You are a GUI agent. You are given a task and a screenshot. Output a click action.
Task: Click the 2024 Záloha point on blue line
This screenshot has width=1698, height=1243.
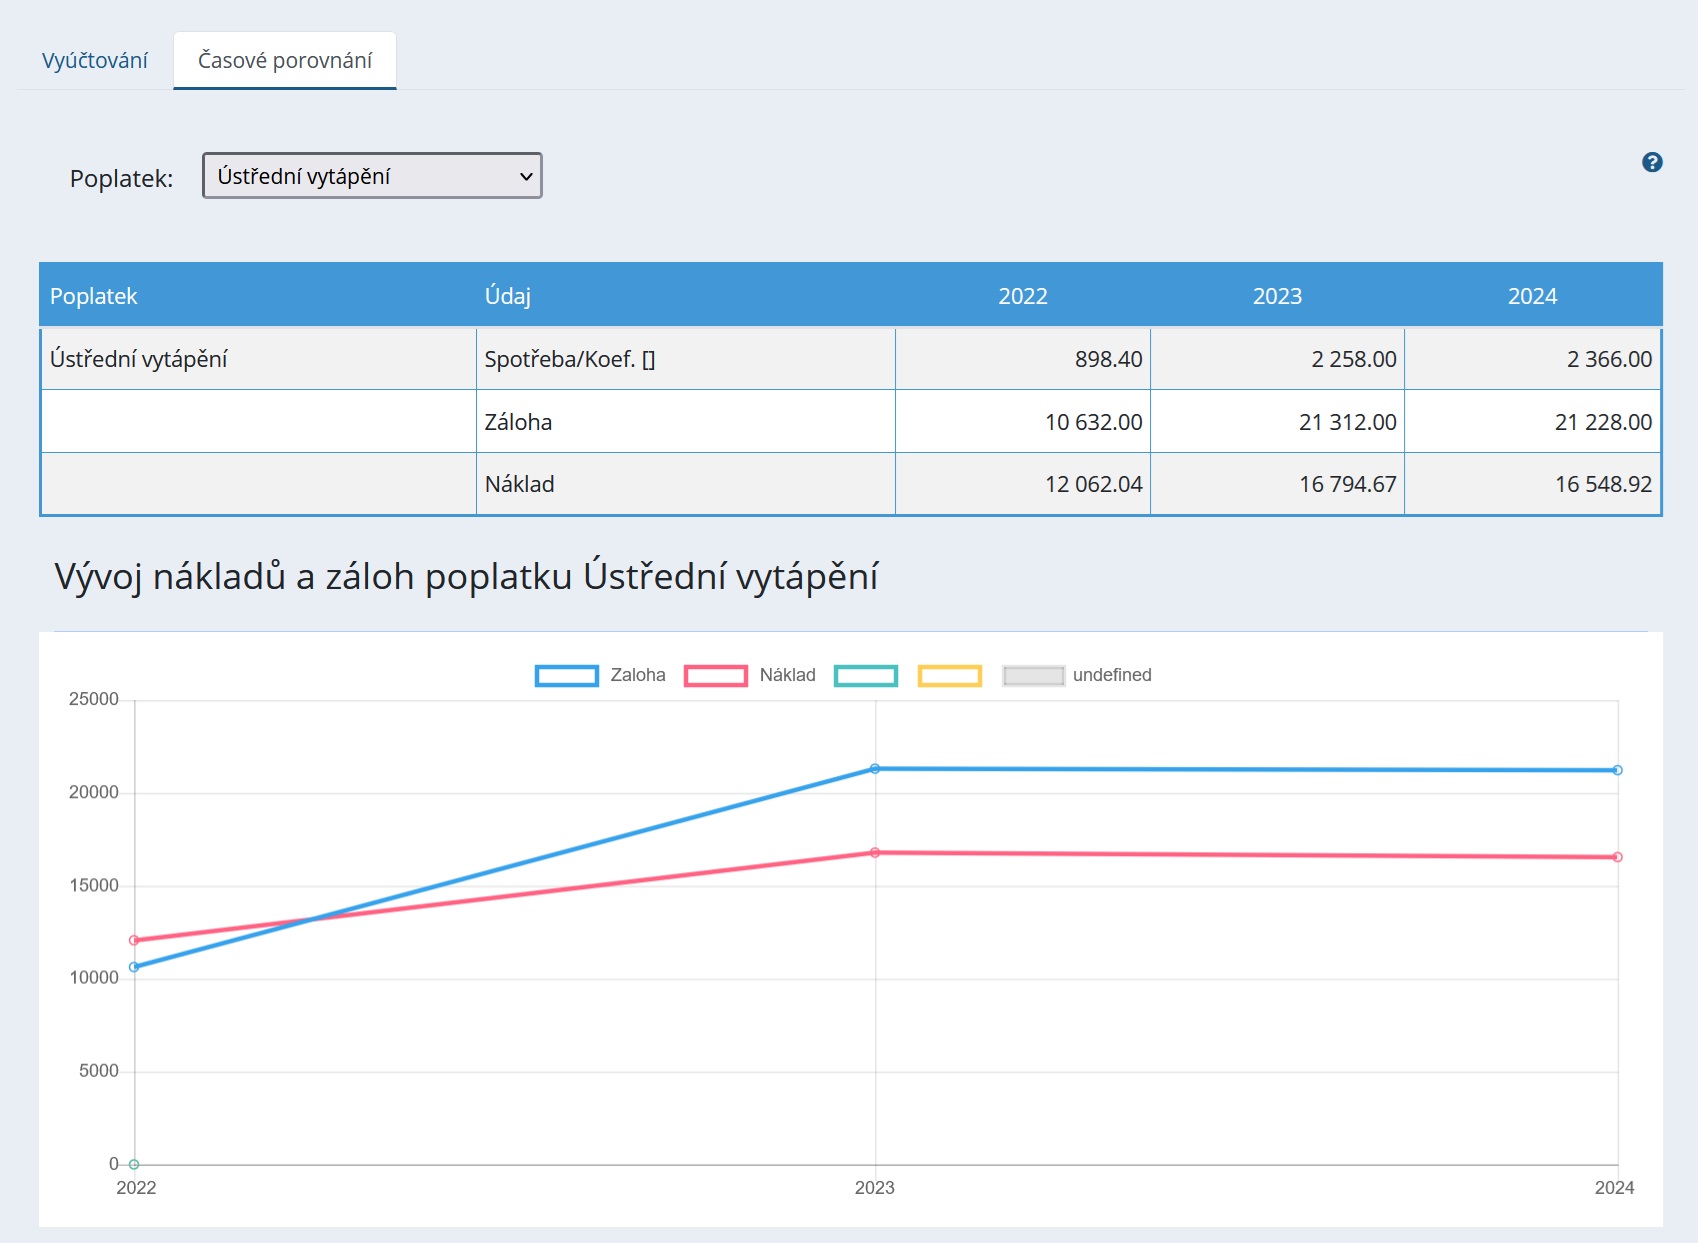point(1617,770)
